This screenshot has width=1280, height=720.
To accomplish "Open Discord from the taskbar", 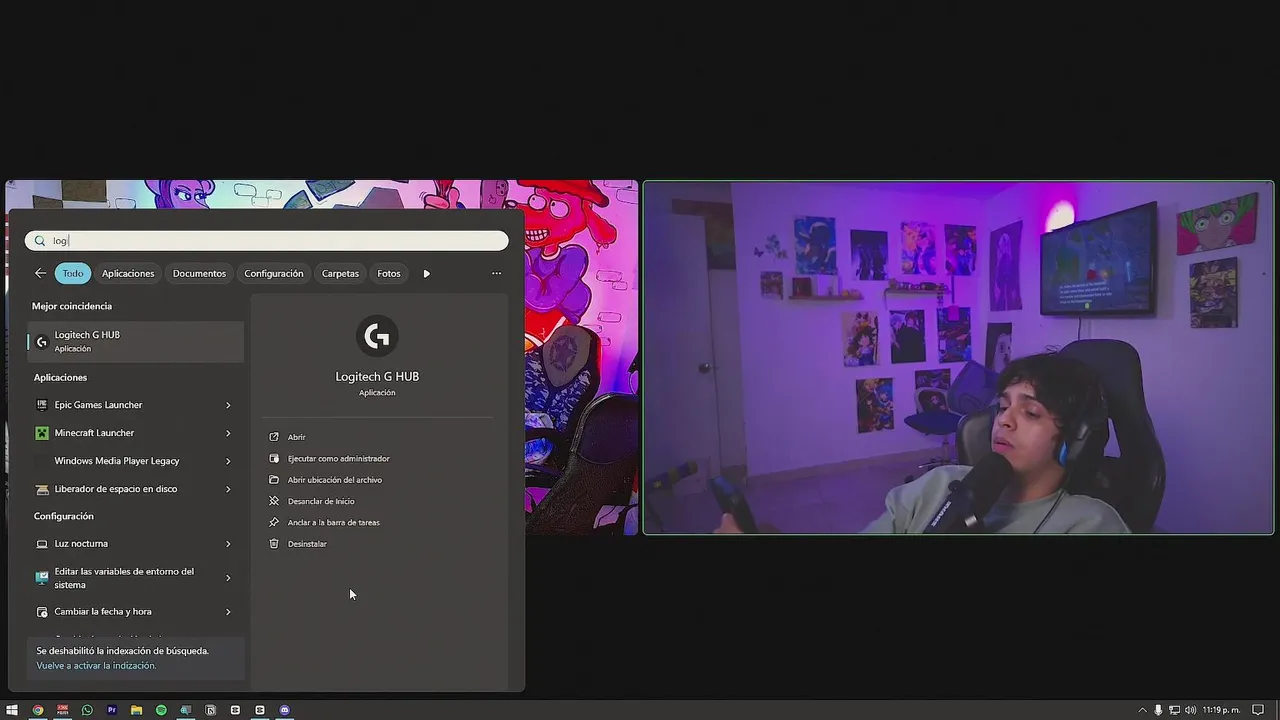I will (x=284, y=710).
